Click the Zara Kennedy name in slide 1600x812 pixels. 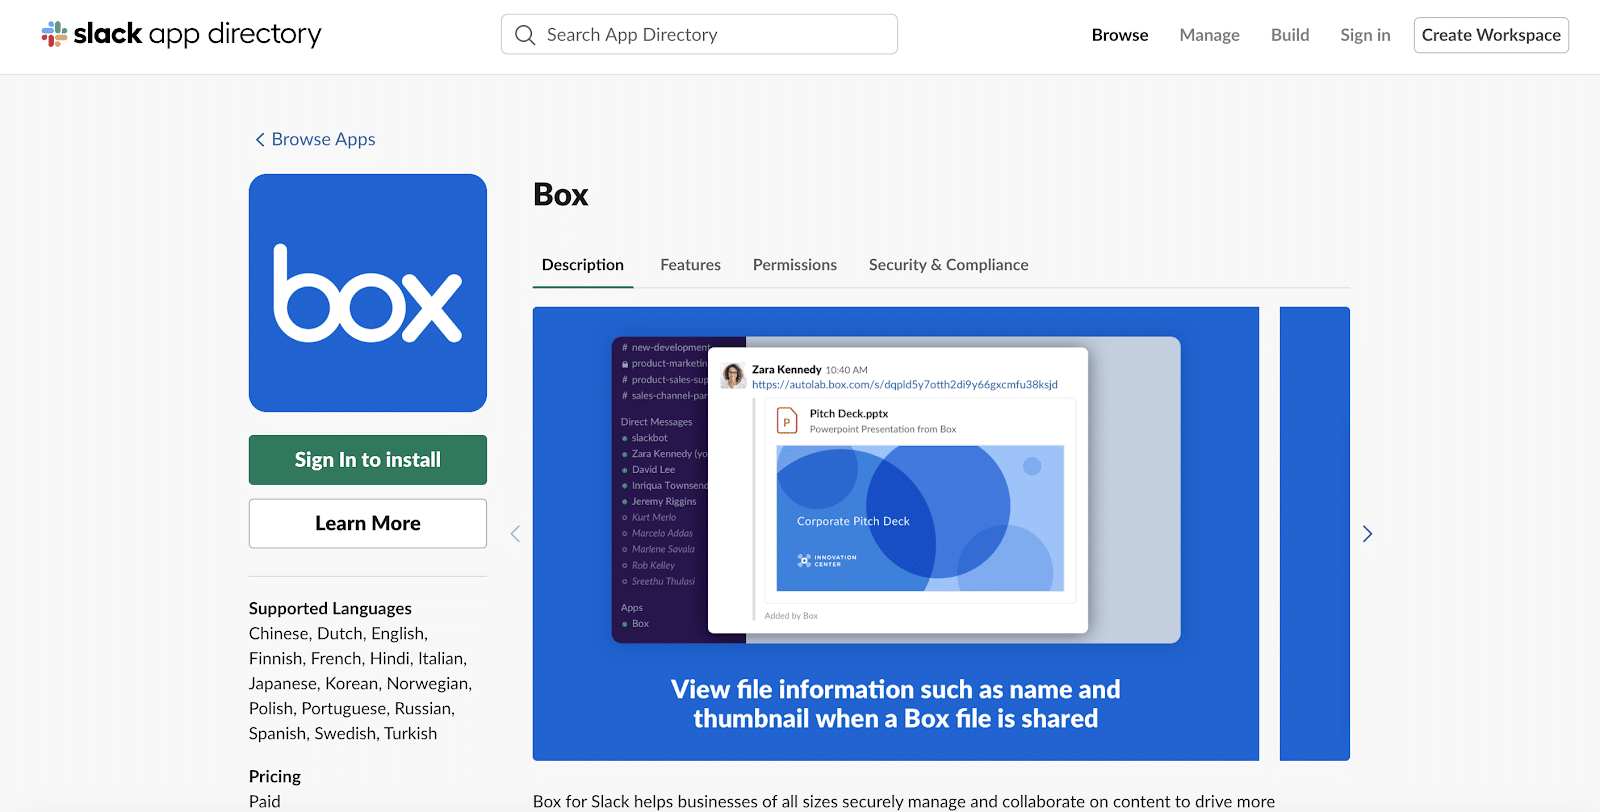point(787,369)
